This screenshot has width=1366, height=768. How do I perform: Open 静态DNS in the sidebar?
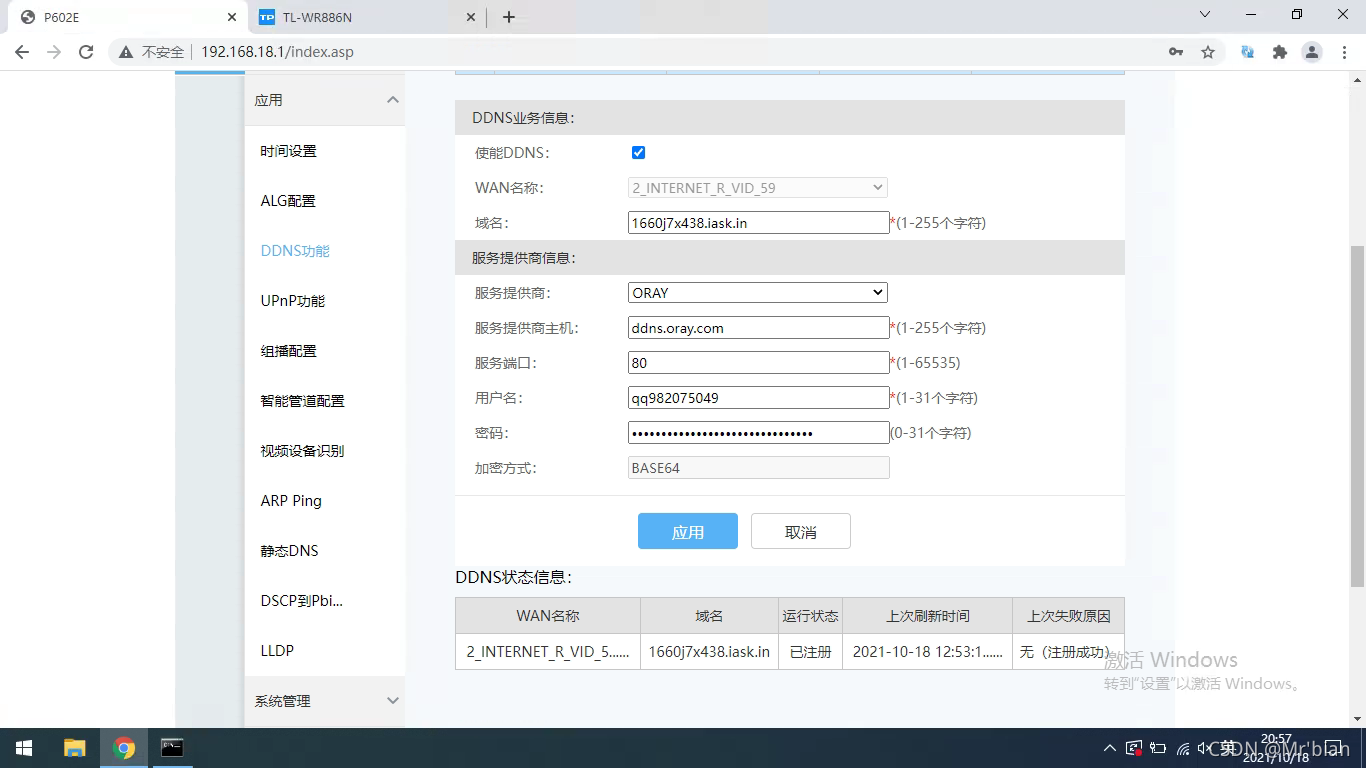click(x=289, y=551)
